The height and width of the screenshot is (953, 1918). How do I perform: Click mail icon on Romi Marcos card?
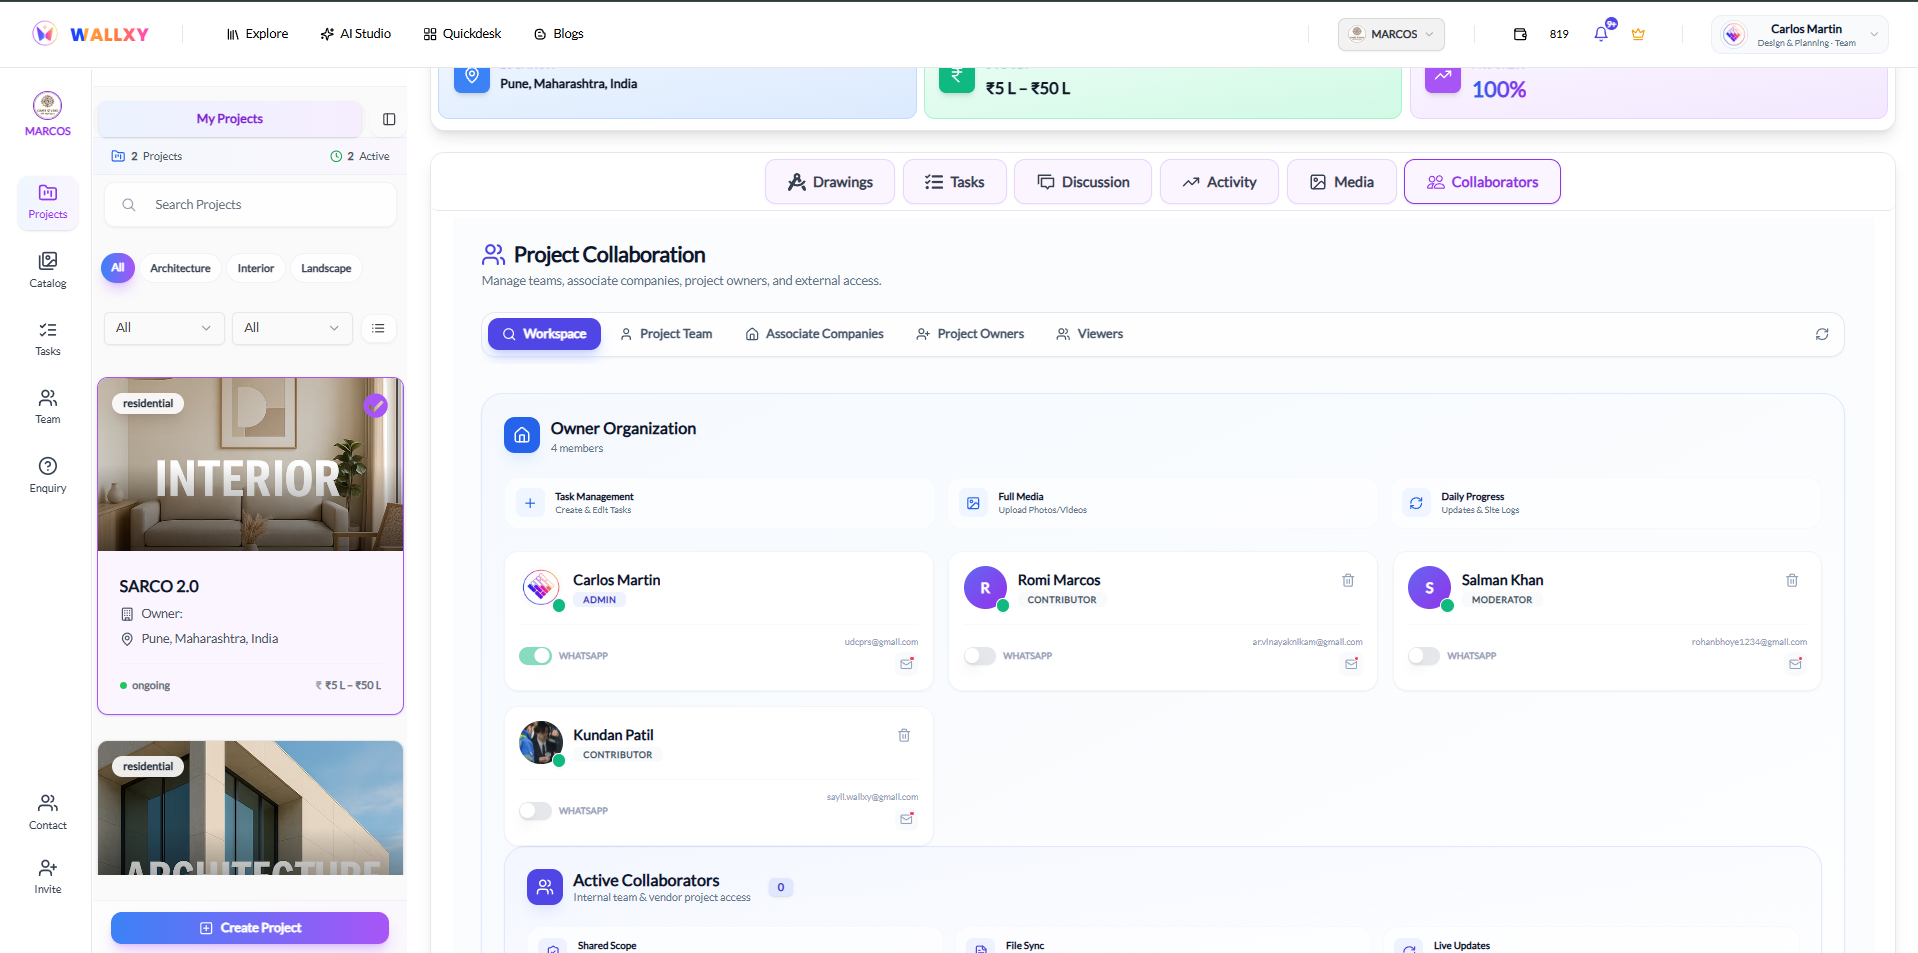pyautogui.click(x=1351, y=663)
